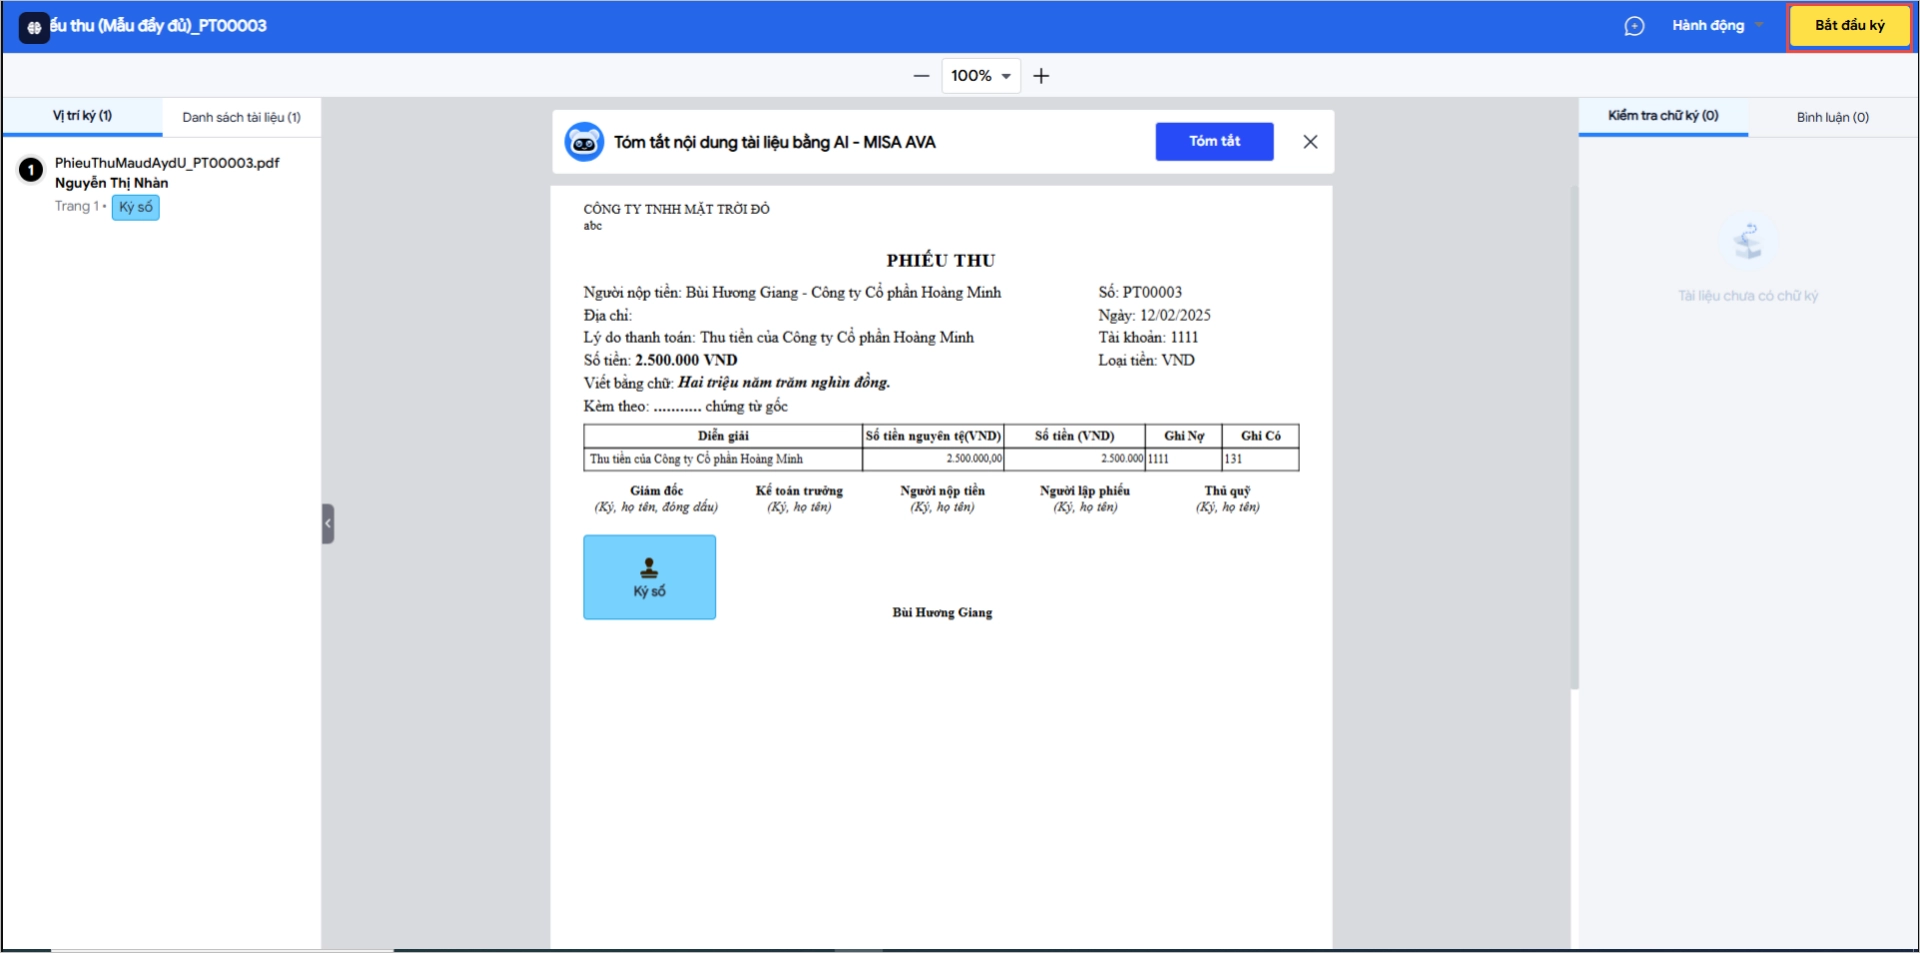1920x953 pixels.
Task: Expand the Hành động actions menu
Action: point(1717,26)
